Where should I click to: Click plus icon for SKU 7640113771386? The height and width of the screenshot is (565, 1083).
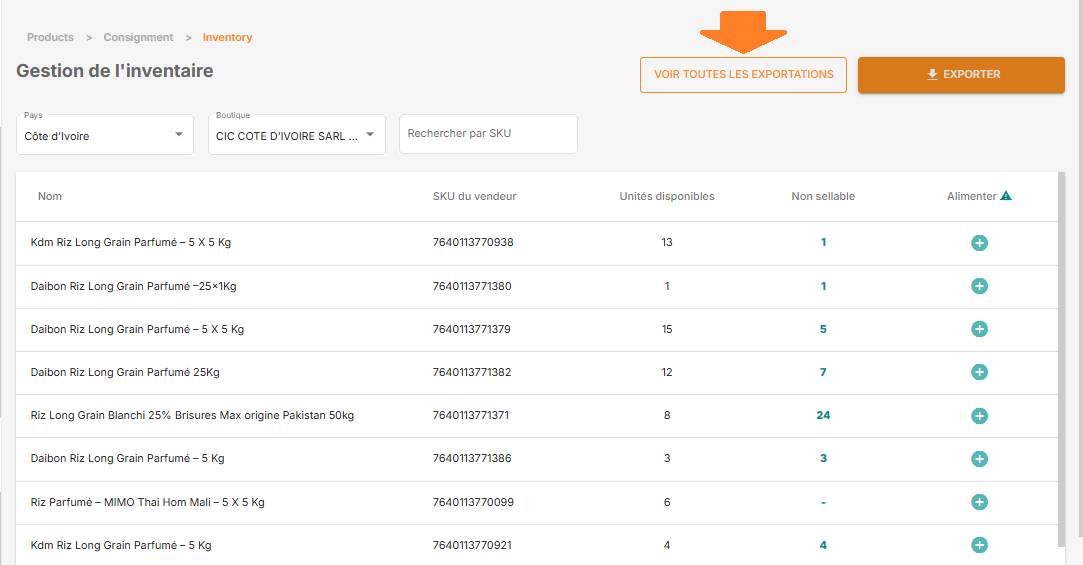pos(979,459)
